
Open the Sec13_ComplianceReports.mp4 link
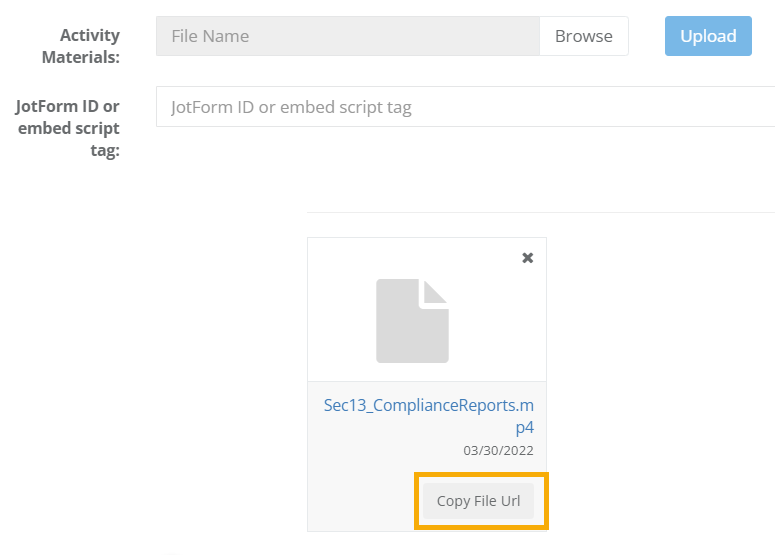pos(429,416)
